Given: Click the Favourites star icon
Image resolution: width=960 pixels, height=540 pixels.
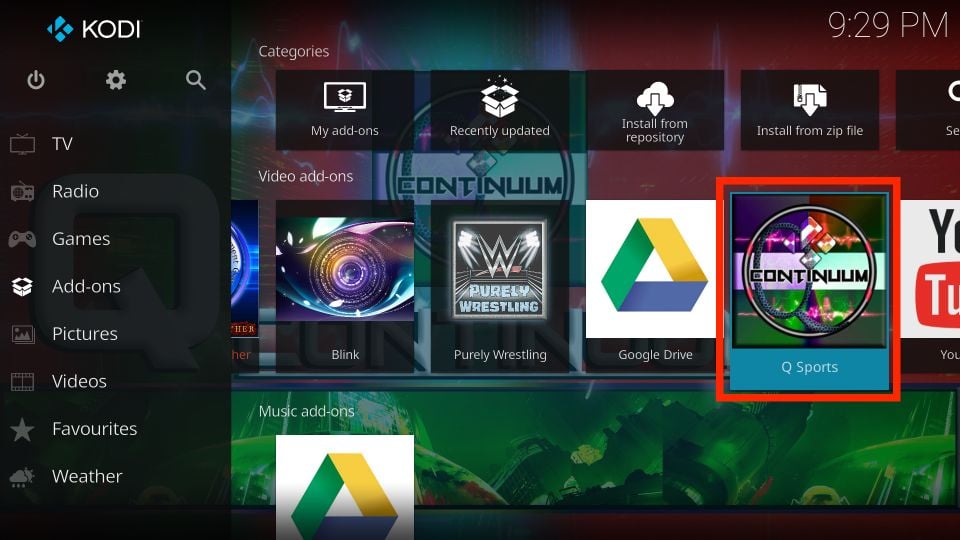Looking at the screenshot, I should (x=23, y=429).
